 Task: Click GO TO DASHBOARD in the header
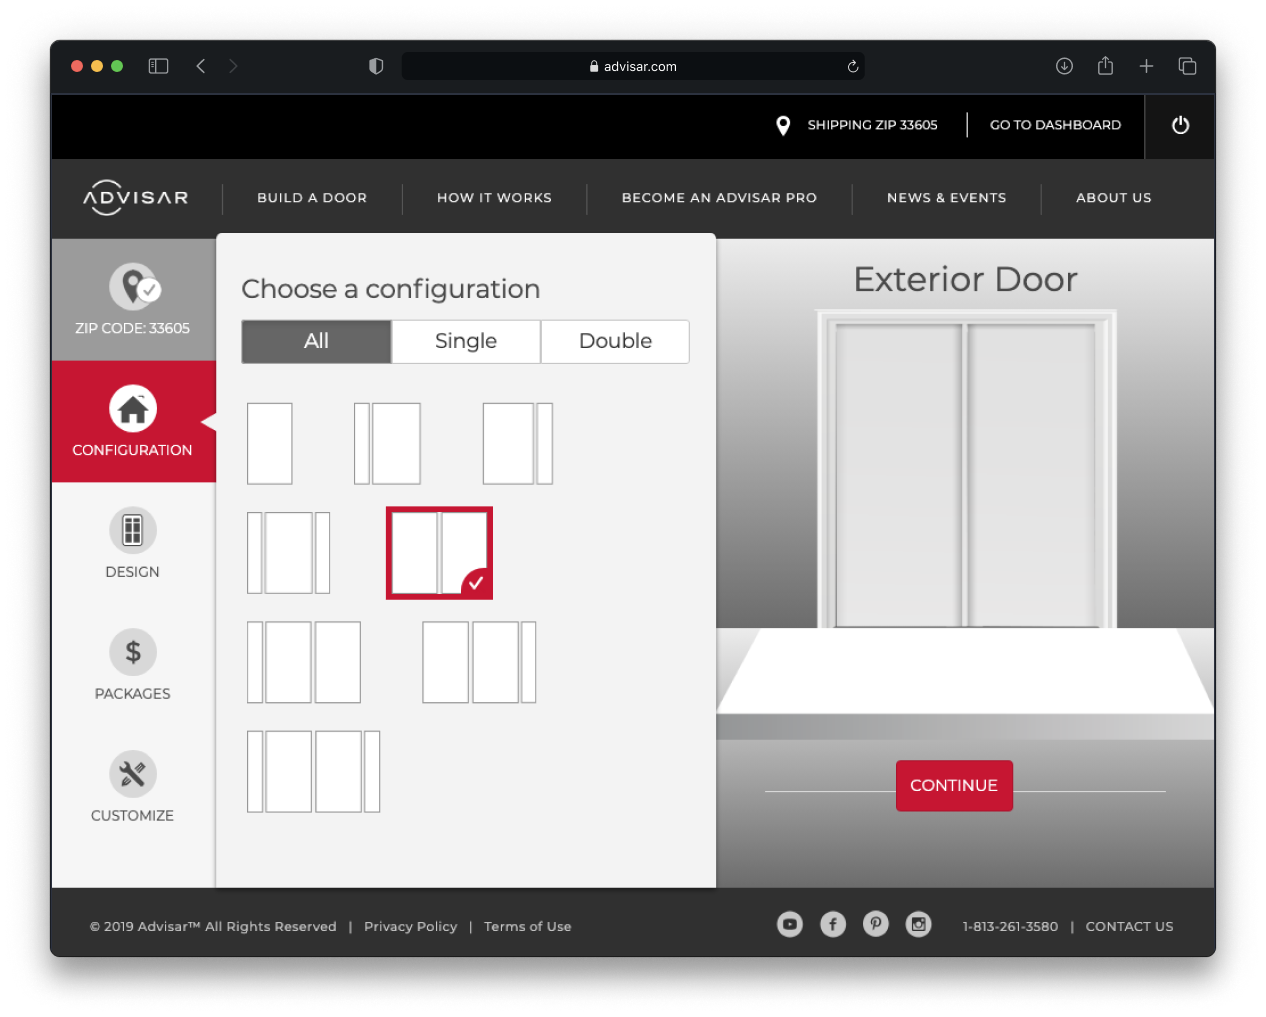tap(1055, 125)
